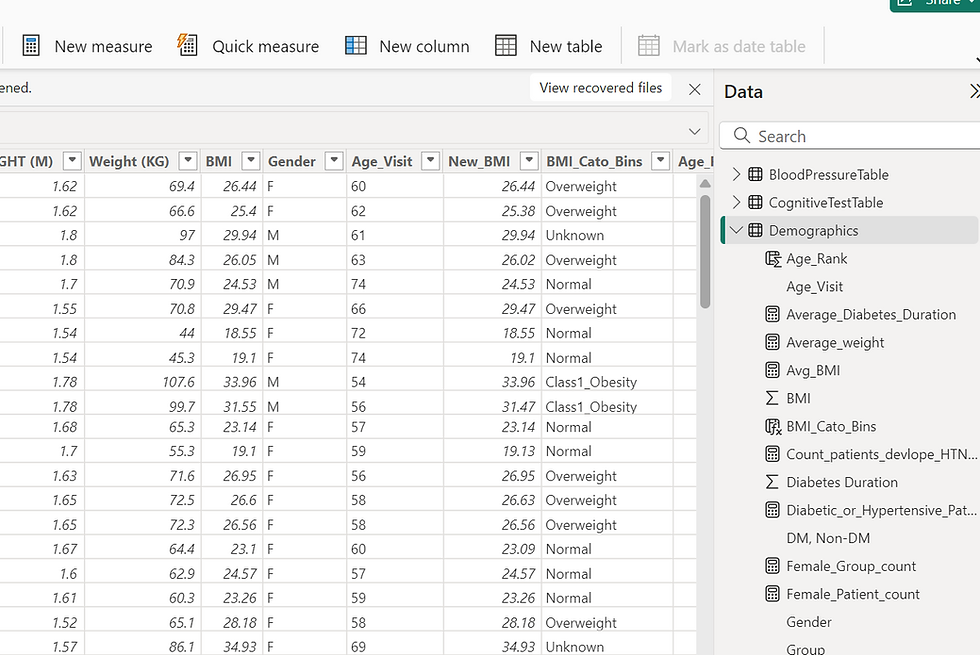Screen dimensions: 980x655
Task: Click the table vertical scrollbar thumb
Action: 705,251
